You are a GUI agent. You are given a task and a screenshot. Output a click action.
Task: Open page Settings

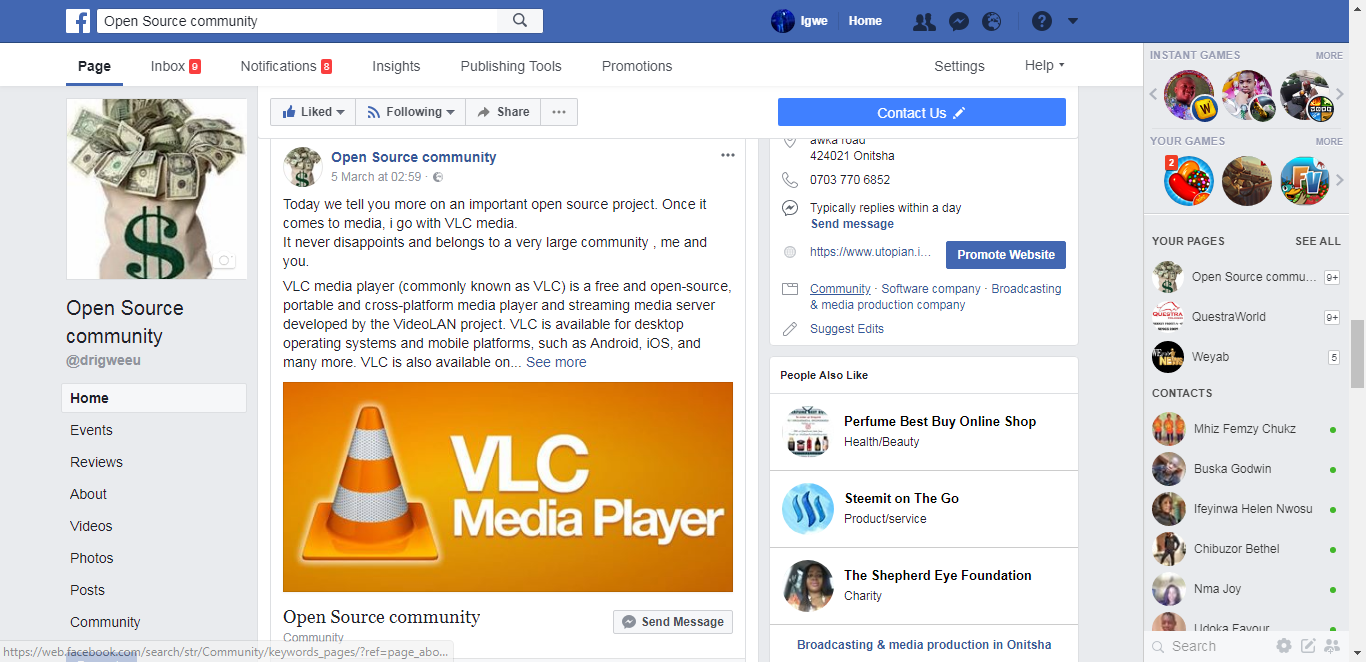(x=959, y=66)
